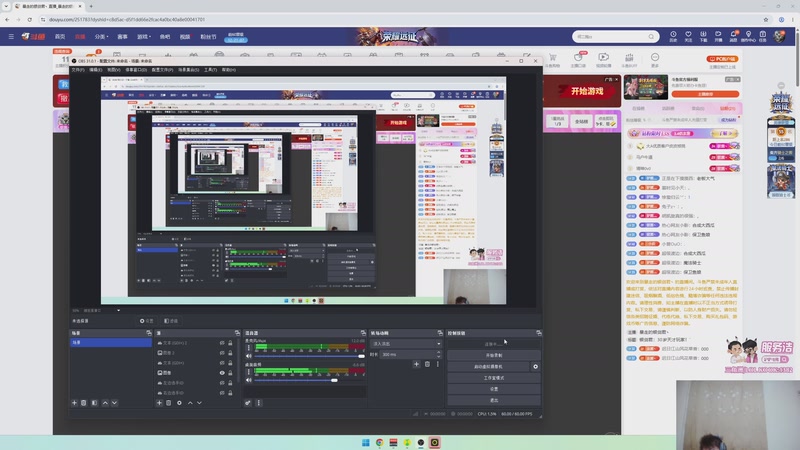The height and width of the screenshot is (450, 800).
Task: Open 历史 history icon in Douyu header
Action: [x=673, y=36]
